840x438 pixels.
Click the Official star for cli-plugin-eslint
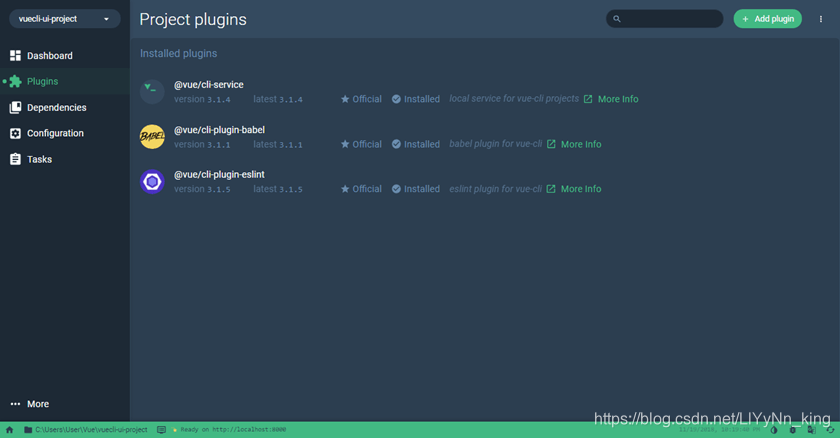point(345,189)
